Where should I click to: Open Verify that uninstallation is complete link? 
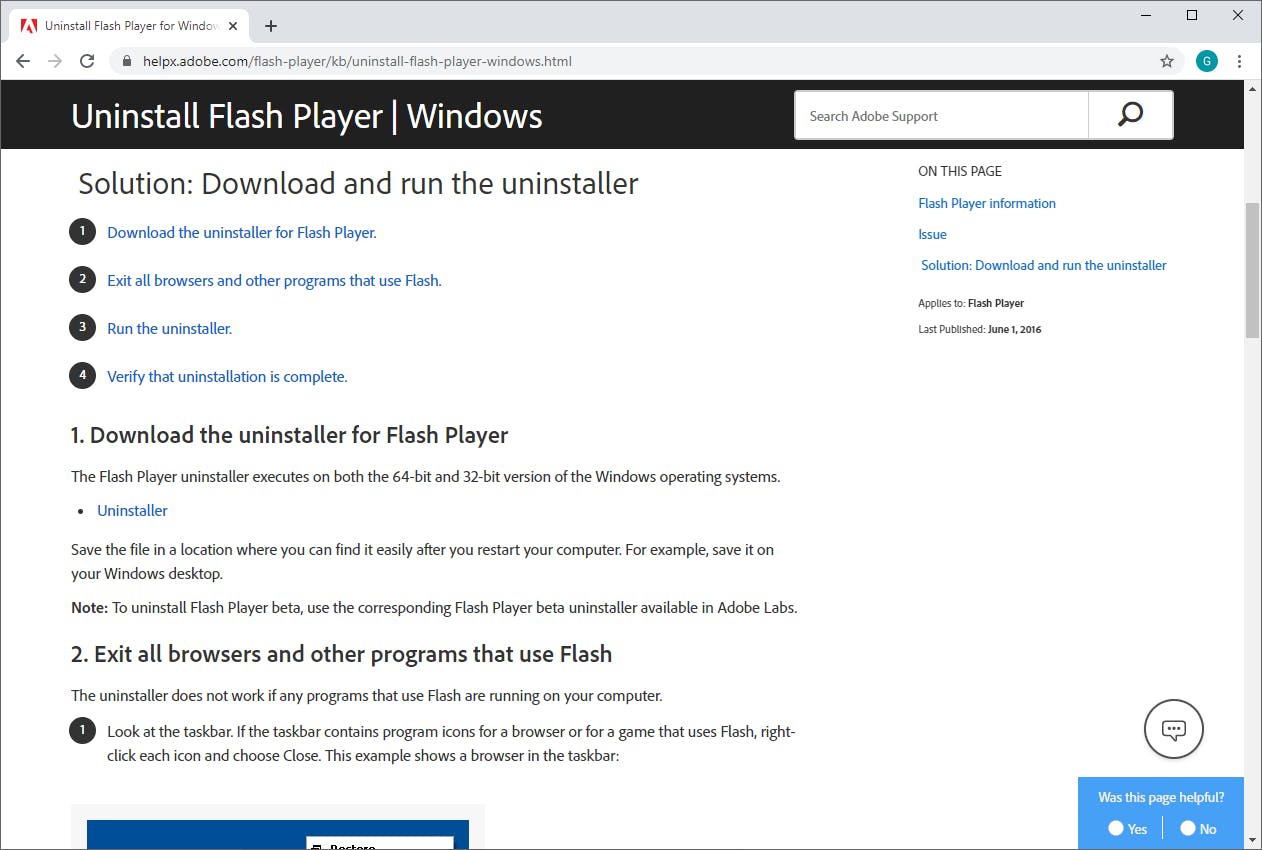point(227,376)
